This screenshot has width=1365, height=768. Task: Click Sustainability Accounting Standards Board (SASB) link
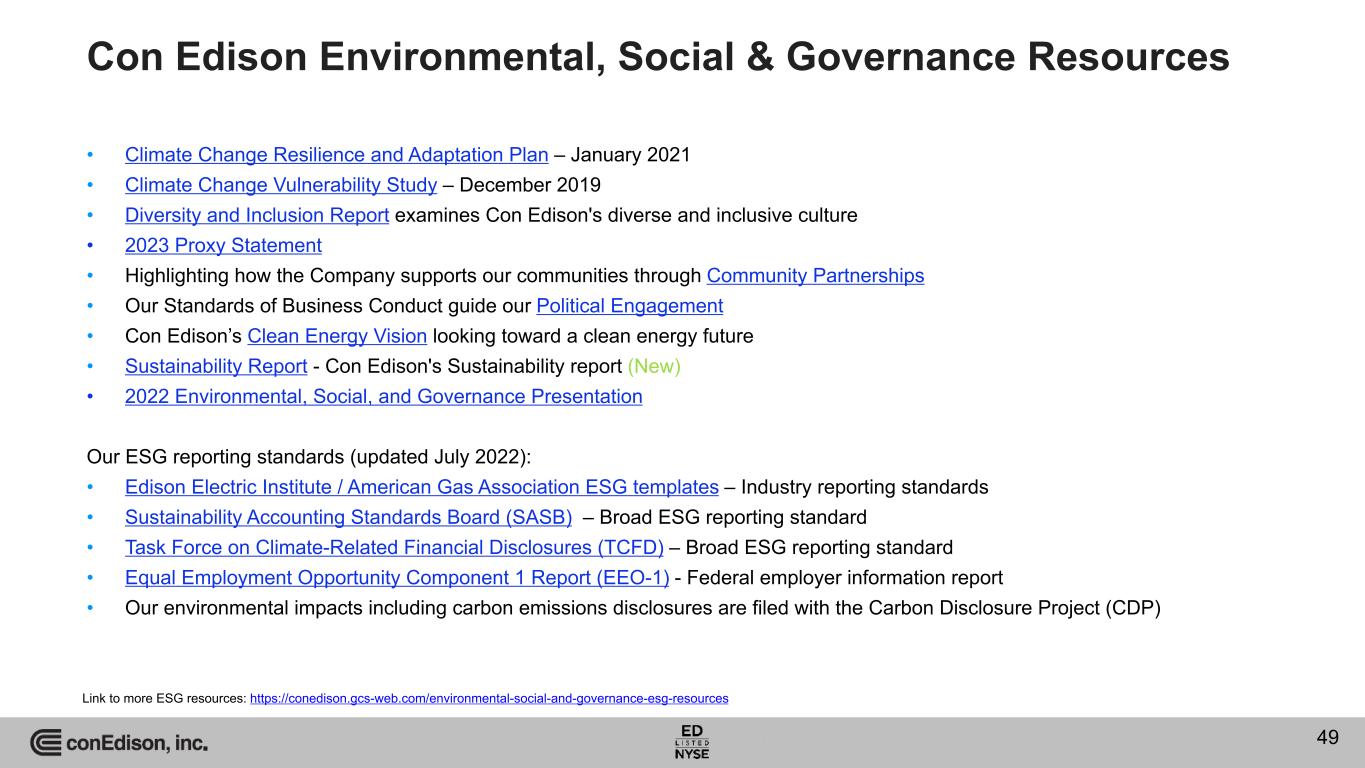(x=348, y=517)
